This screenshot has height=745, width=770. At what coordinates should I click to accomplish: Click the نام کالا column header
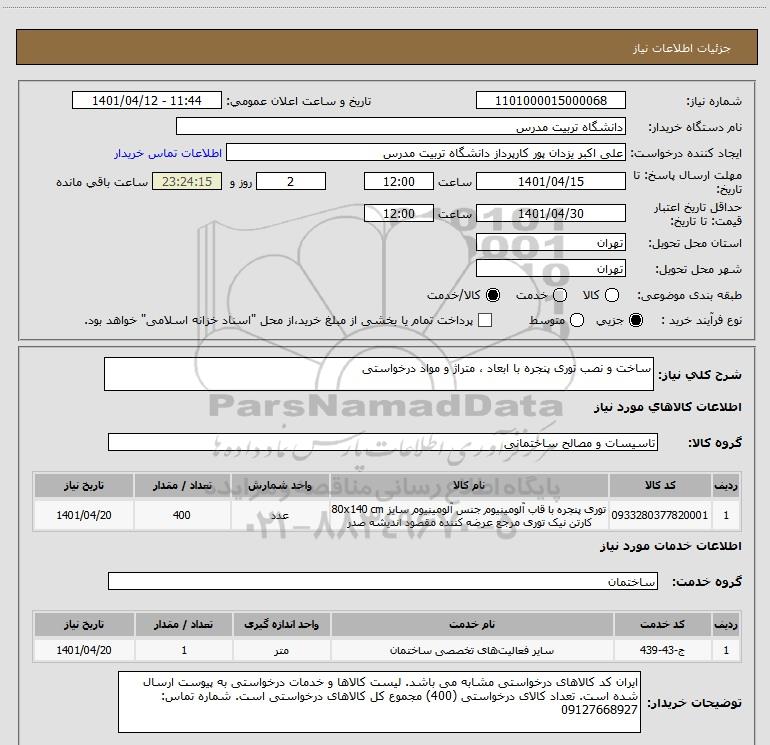click(x=469, y=485)
